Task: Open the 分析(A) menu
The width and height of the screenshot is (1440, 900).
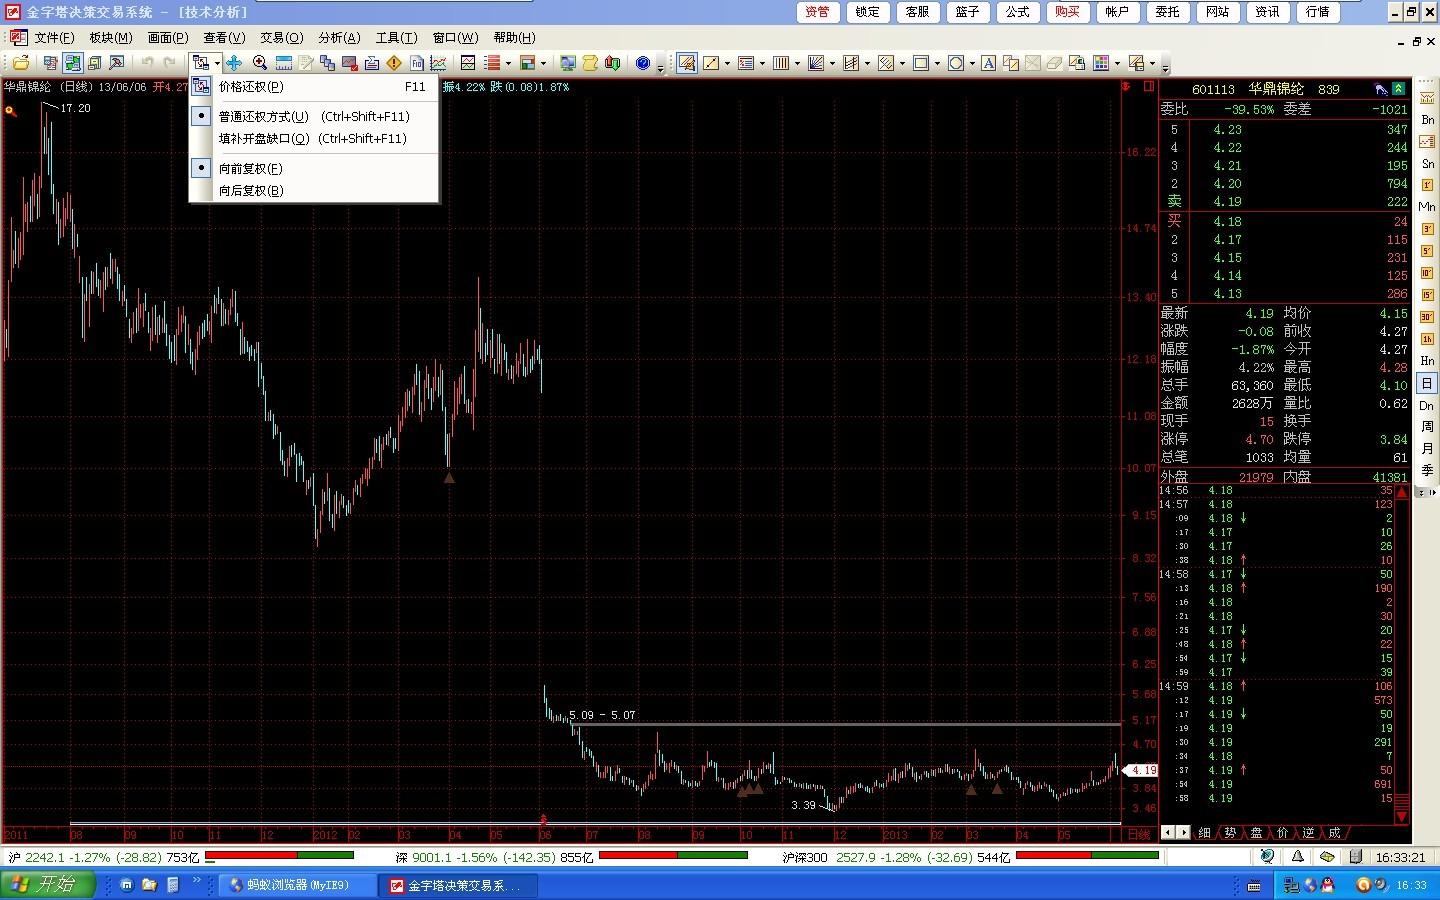Action: pos(339,38)
